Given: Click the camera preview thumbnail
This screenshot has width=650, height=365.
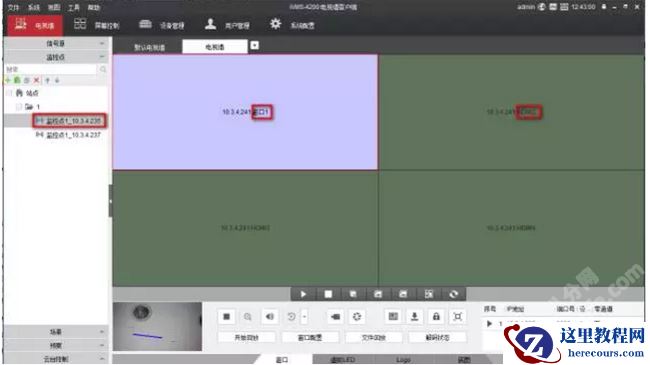Looking at the screenshot, I should coord(158,326).
